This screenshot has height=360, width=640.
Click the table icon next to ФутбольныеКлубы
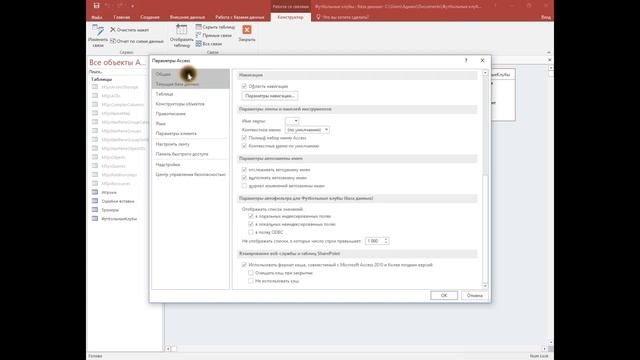coord(95,218)
